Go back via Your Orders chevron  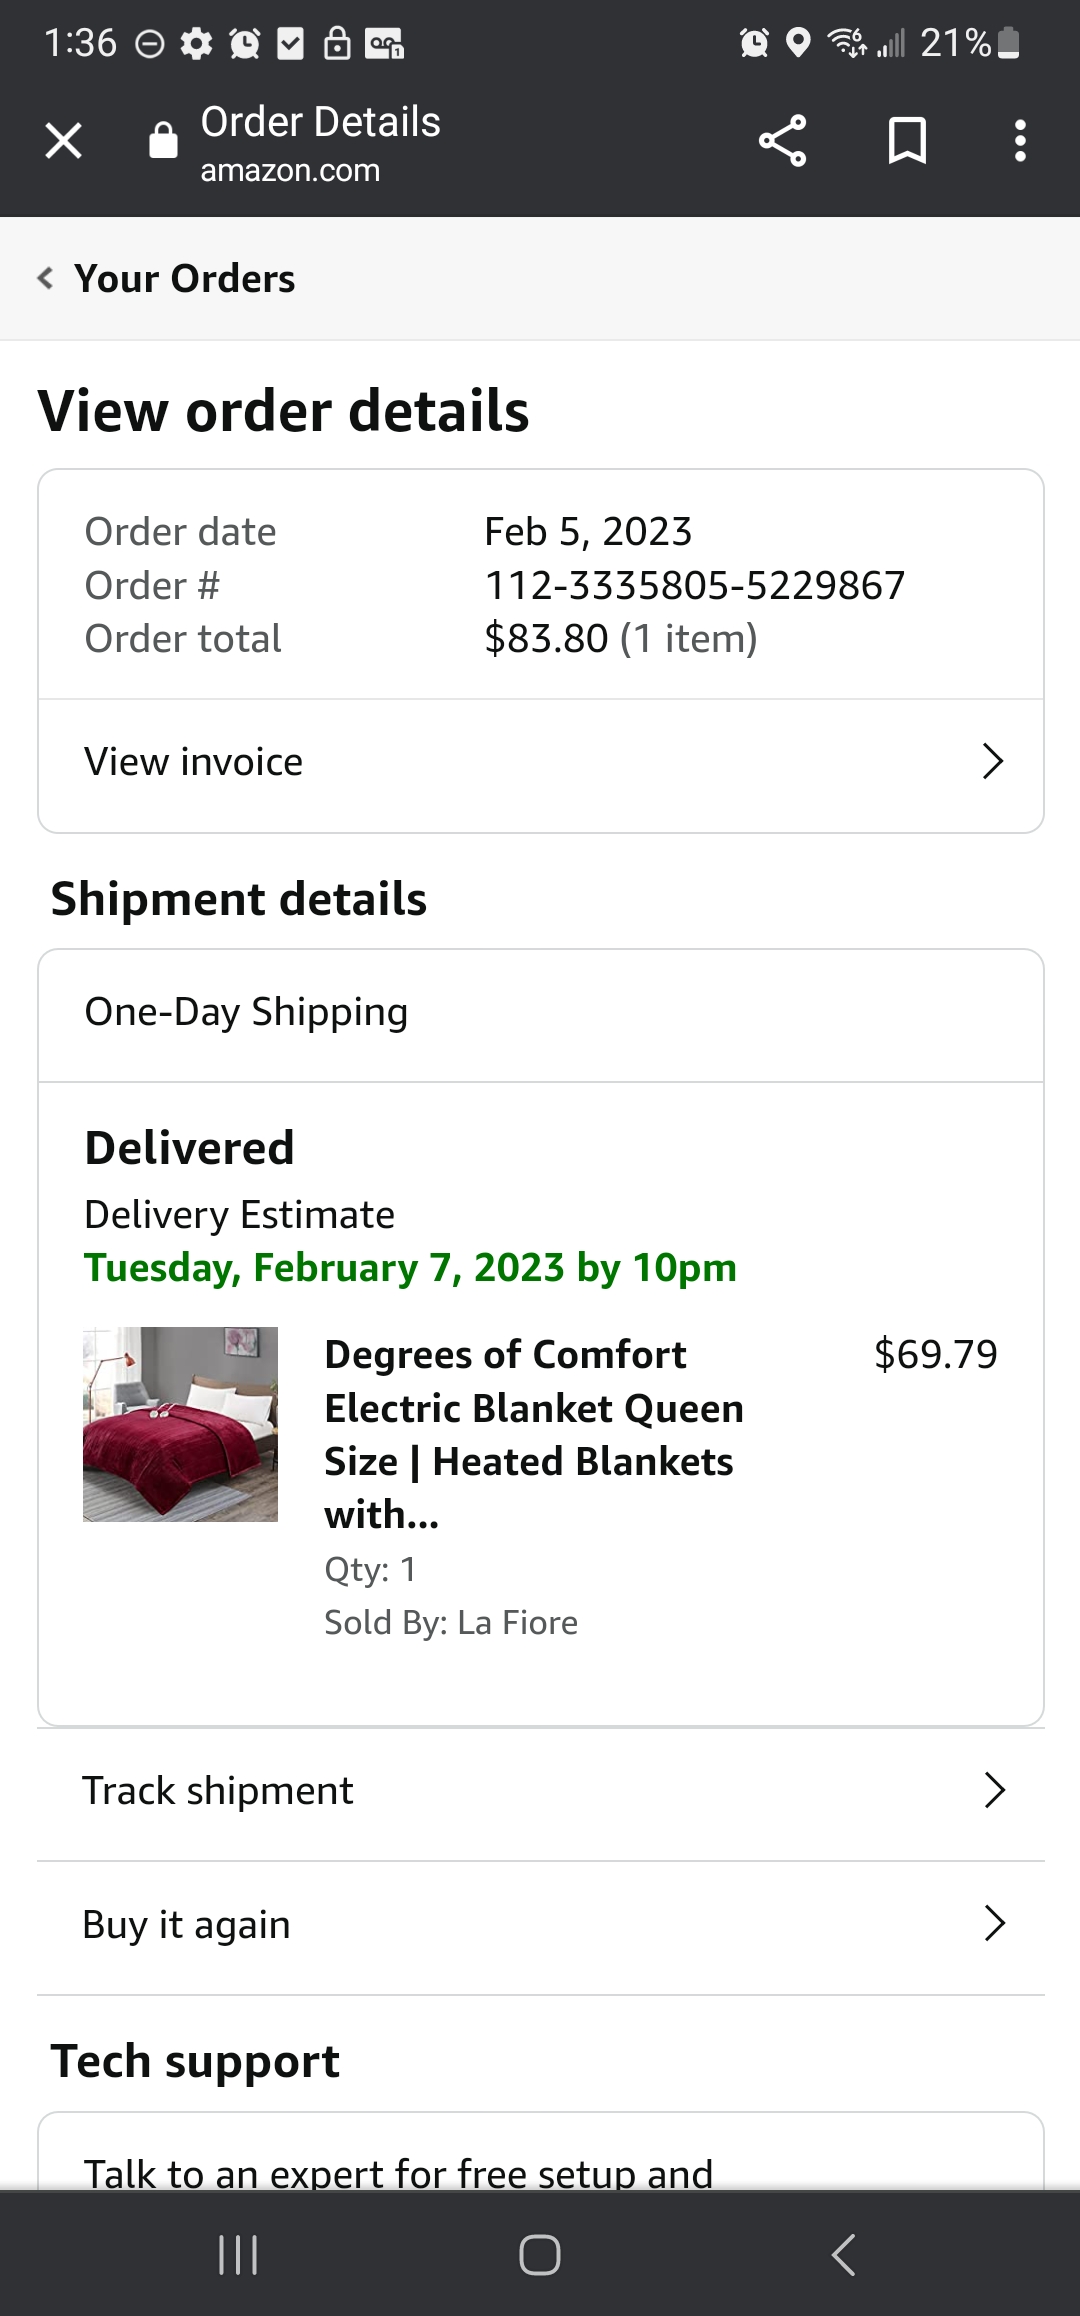45,278
